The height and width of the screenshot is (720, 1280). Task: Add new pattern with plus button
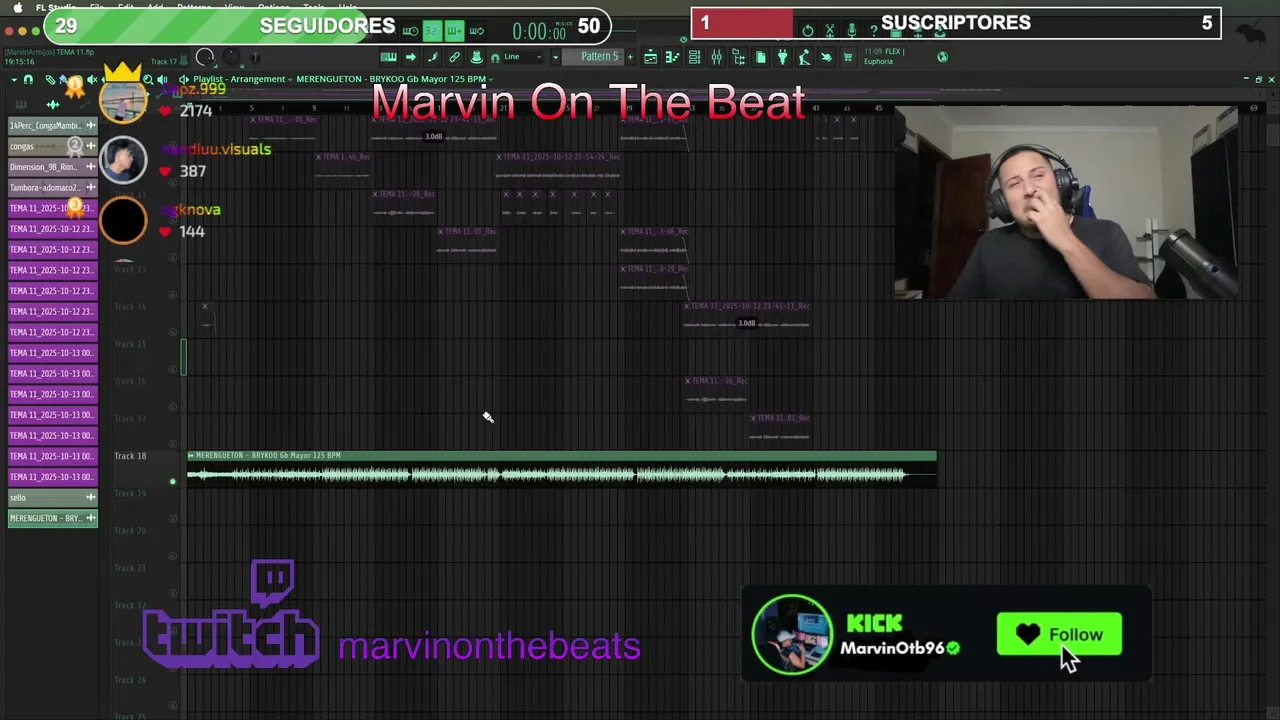630,57
